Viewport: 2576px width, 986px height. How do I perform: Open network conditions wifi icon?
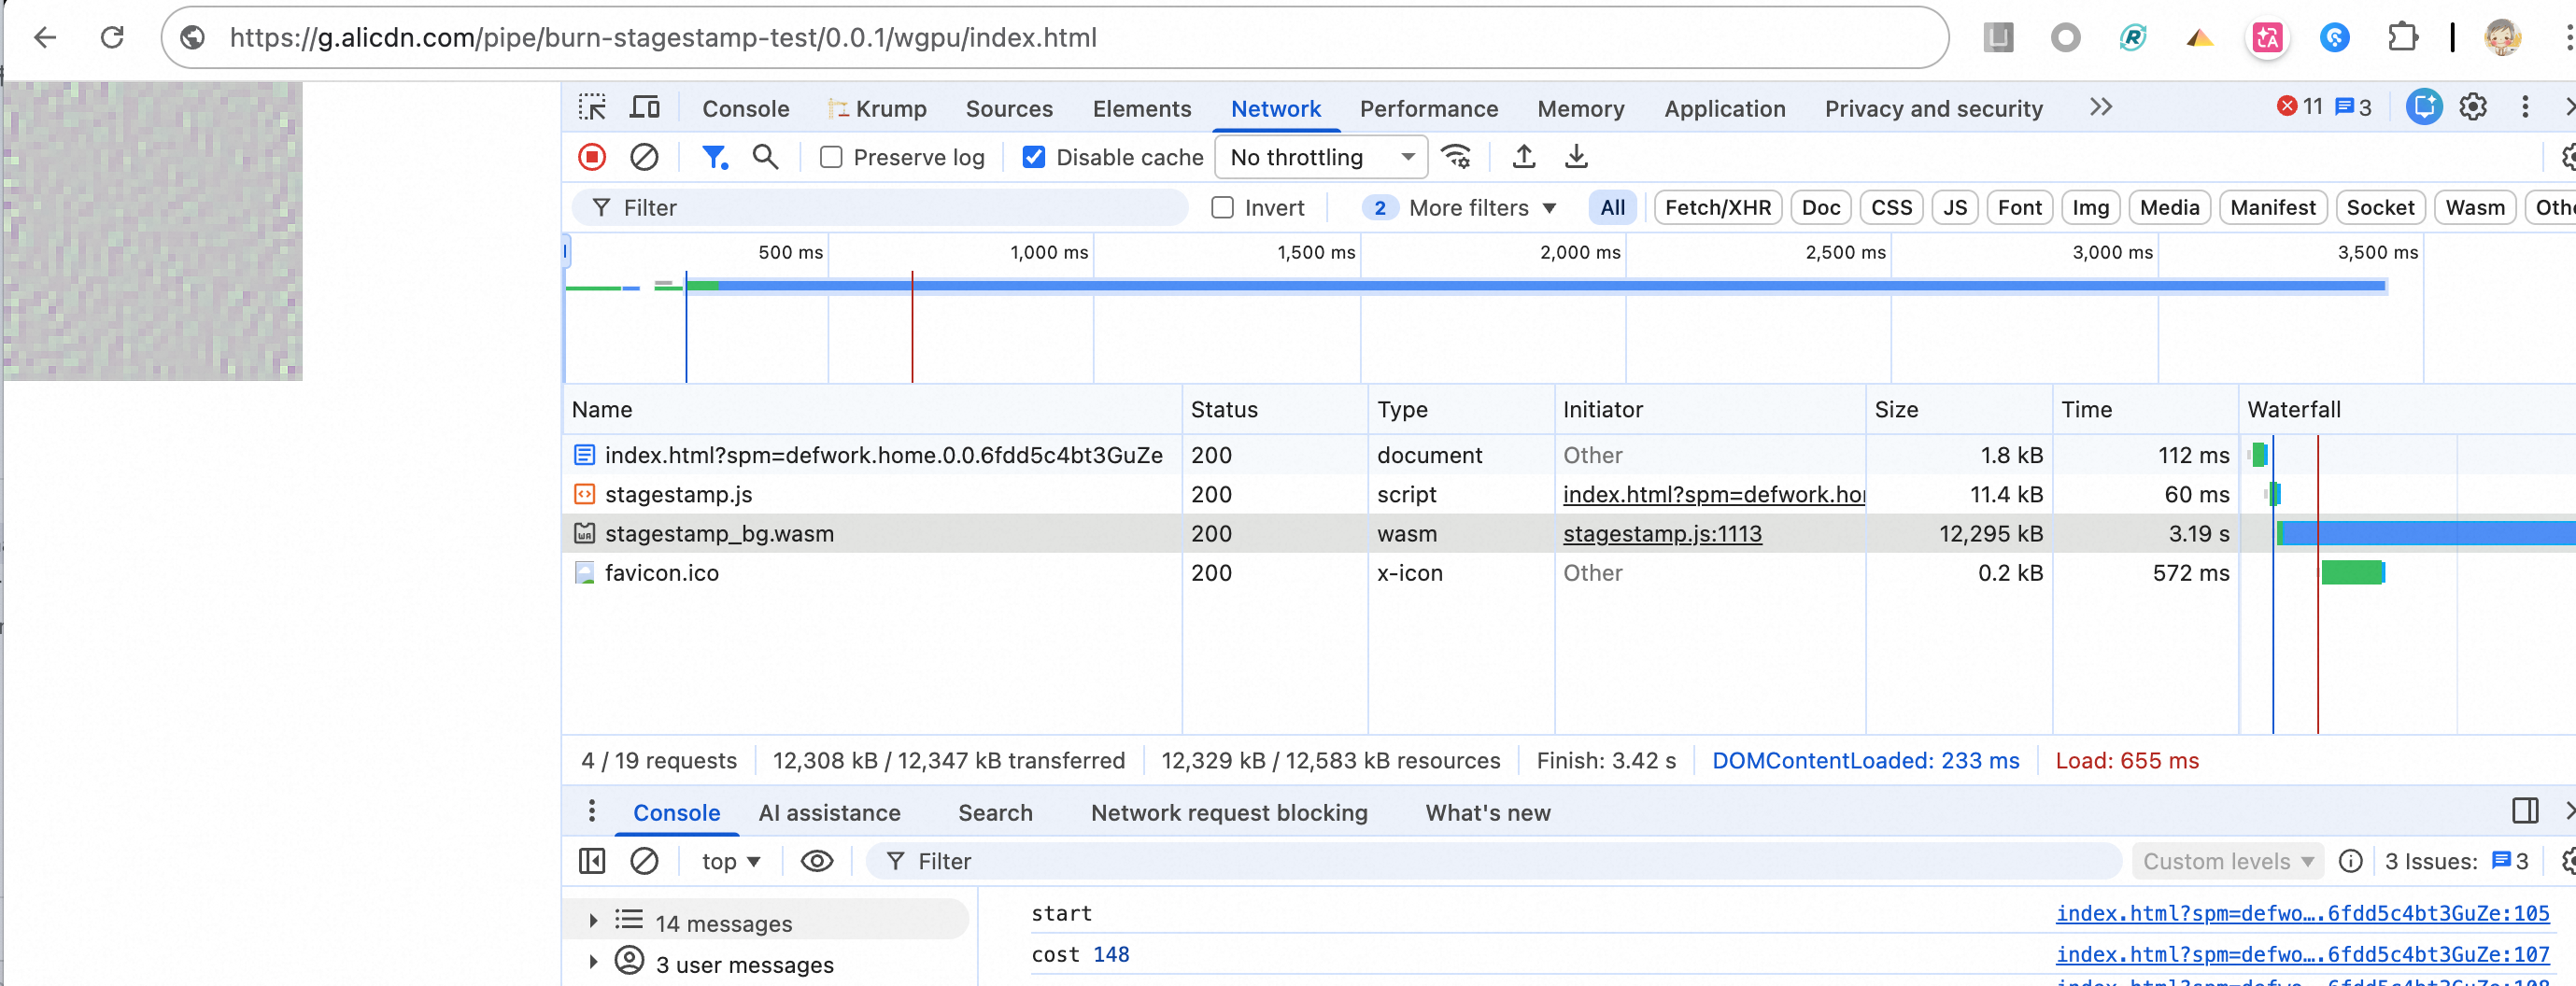coord(1456,157)
